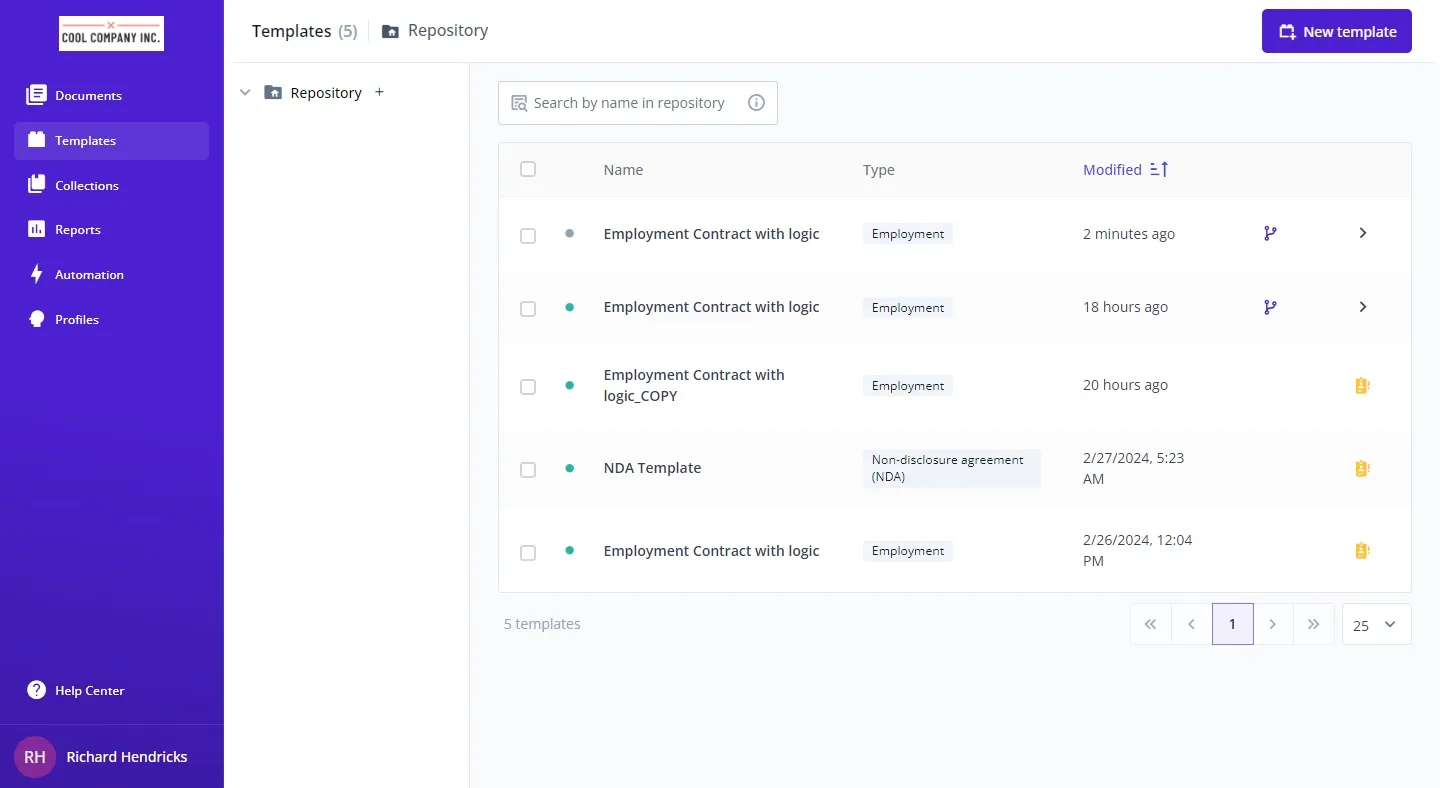Screen dimensions: 1440x788
Task: Check the select-all checkbox in table header
Action: click(x=528, y=169)
